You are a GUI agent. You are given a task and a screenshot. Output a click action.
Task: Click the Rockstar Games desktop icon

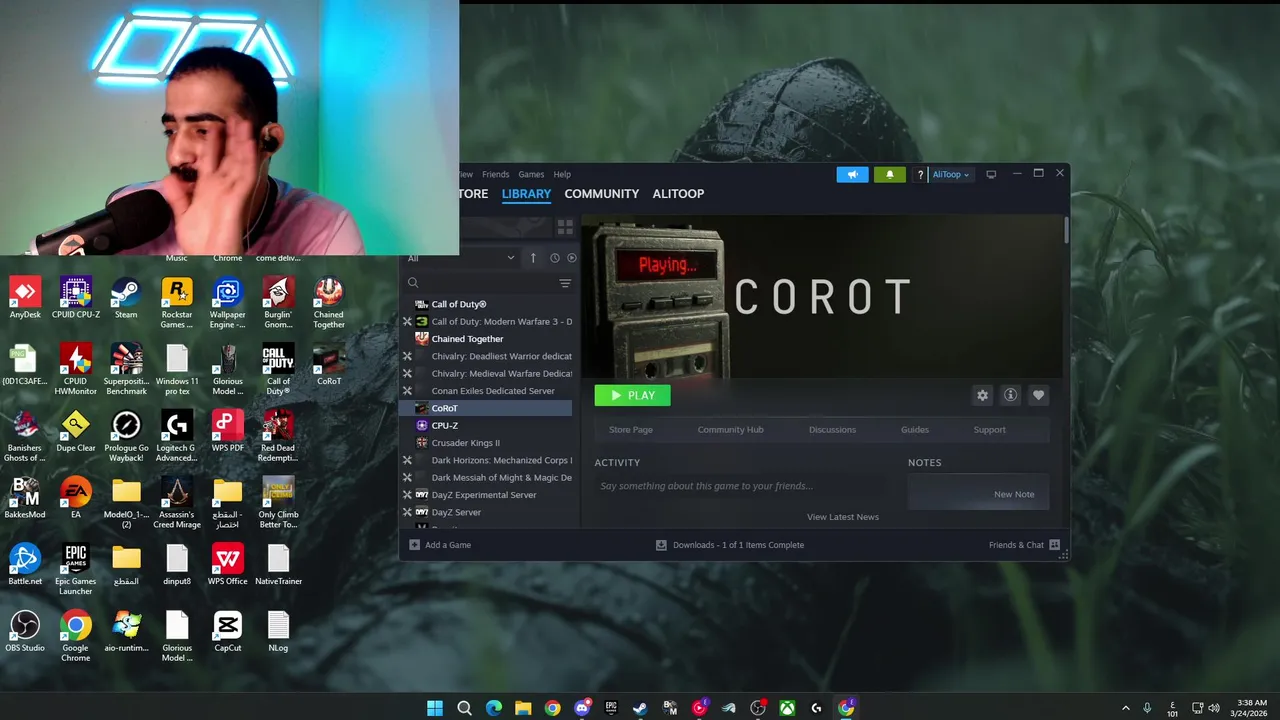click(x=177, y=302)
